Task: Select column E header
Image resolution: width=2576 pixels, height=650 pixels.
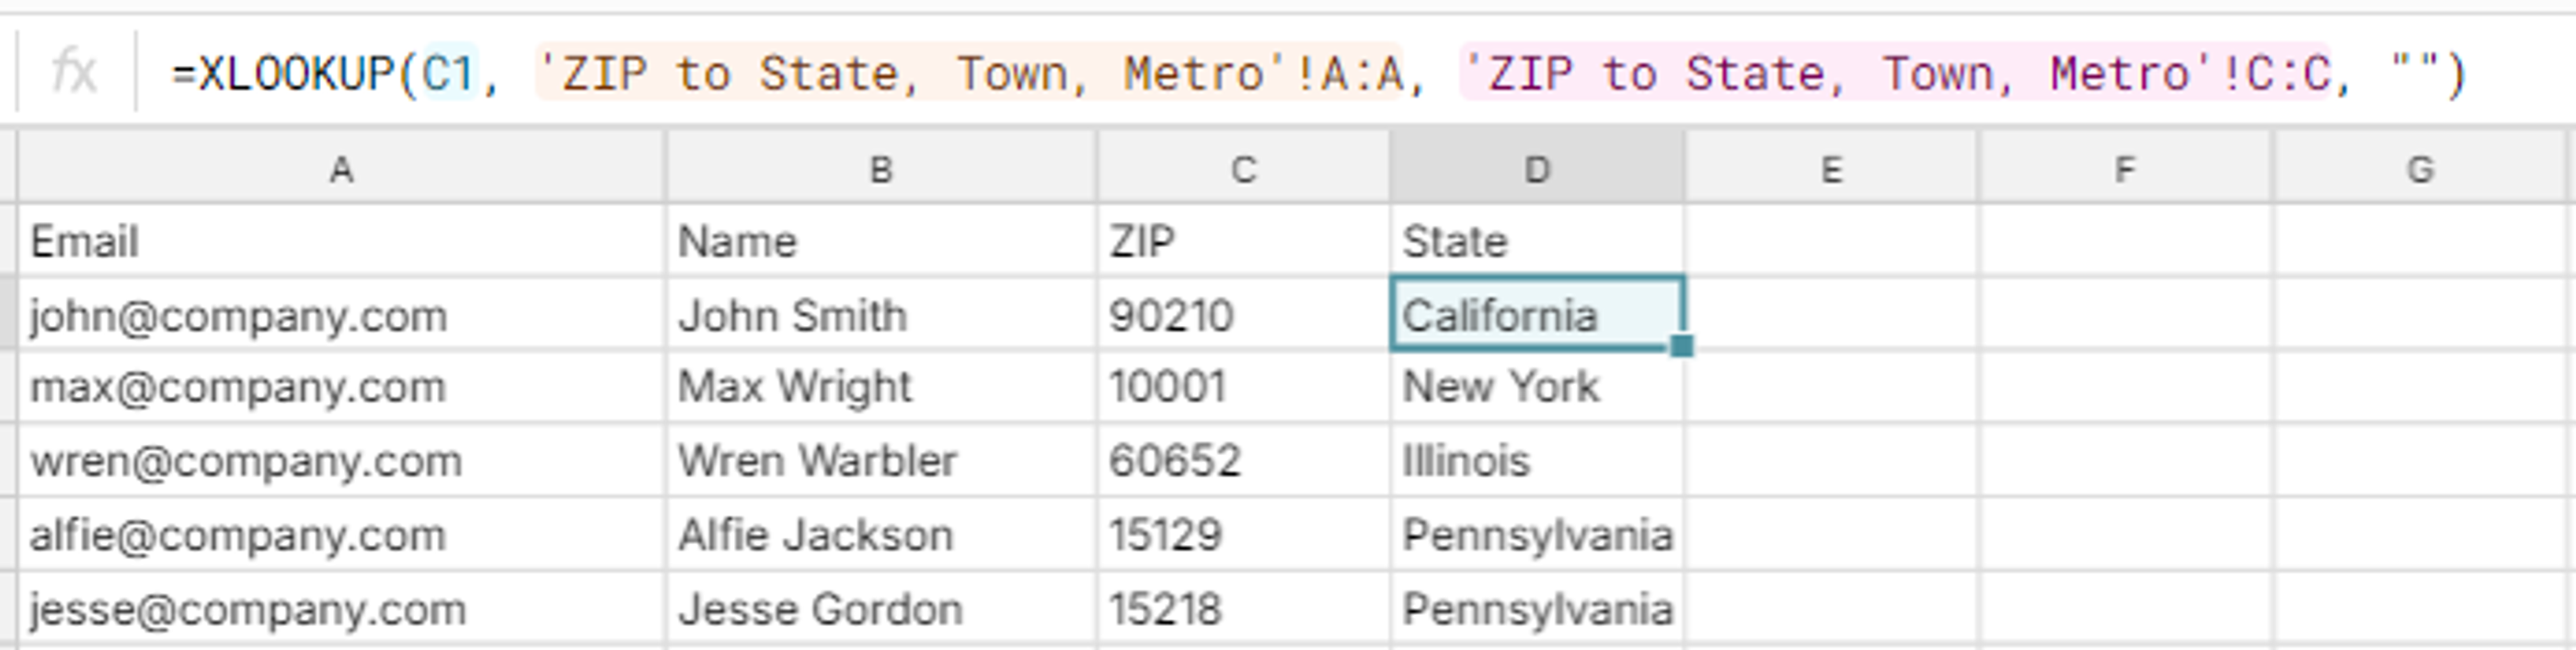Action: (1832, 168)
